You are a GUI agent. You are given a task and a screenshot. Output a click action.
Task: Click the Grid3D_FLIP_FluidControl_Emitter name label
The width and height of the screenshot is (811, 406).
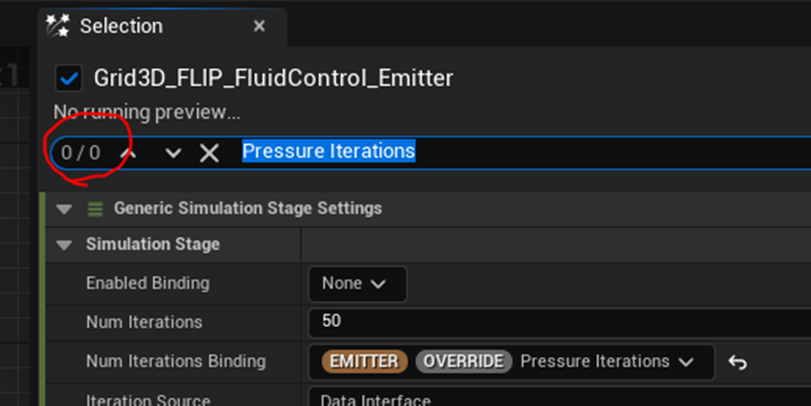point(273,78)
